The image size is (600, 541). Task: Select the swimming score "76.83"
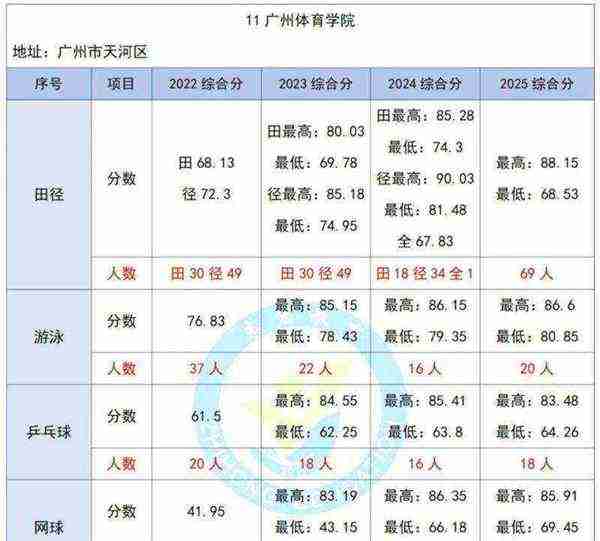coord(206,321)
